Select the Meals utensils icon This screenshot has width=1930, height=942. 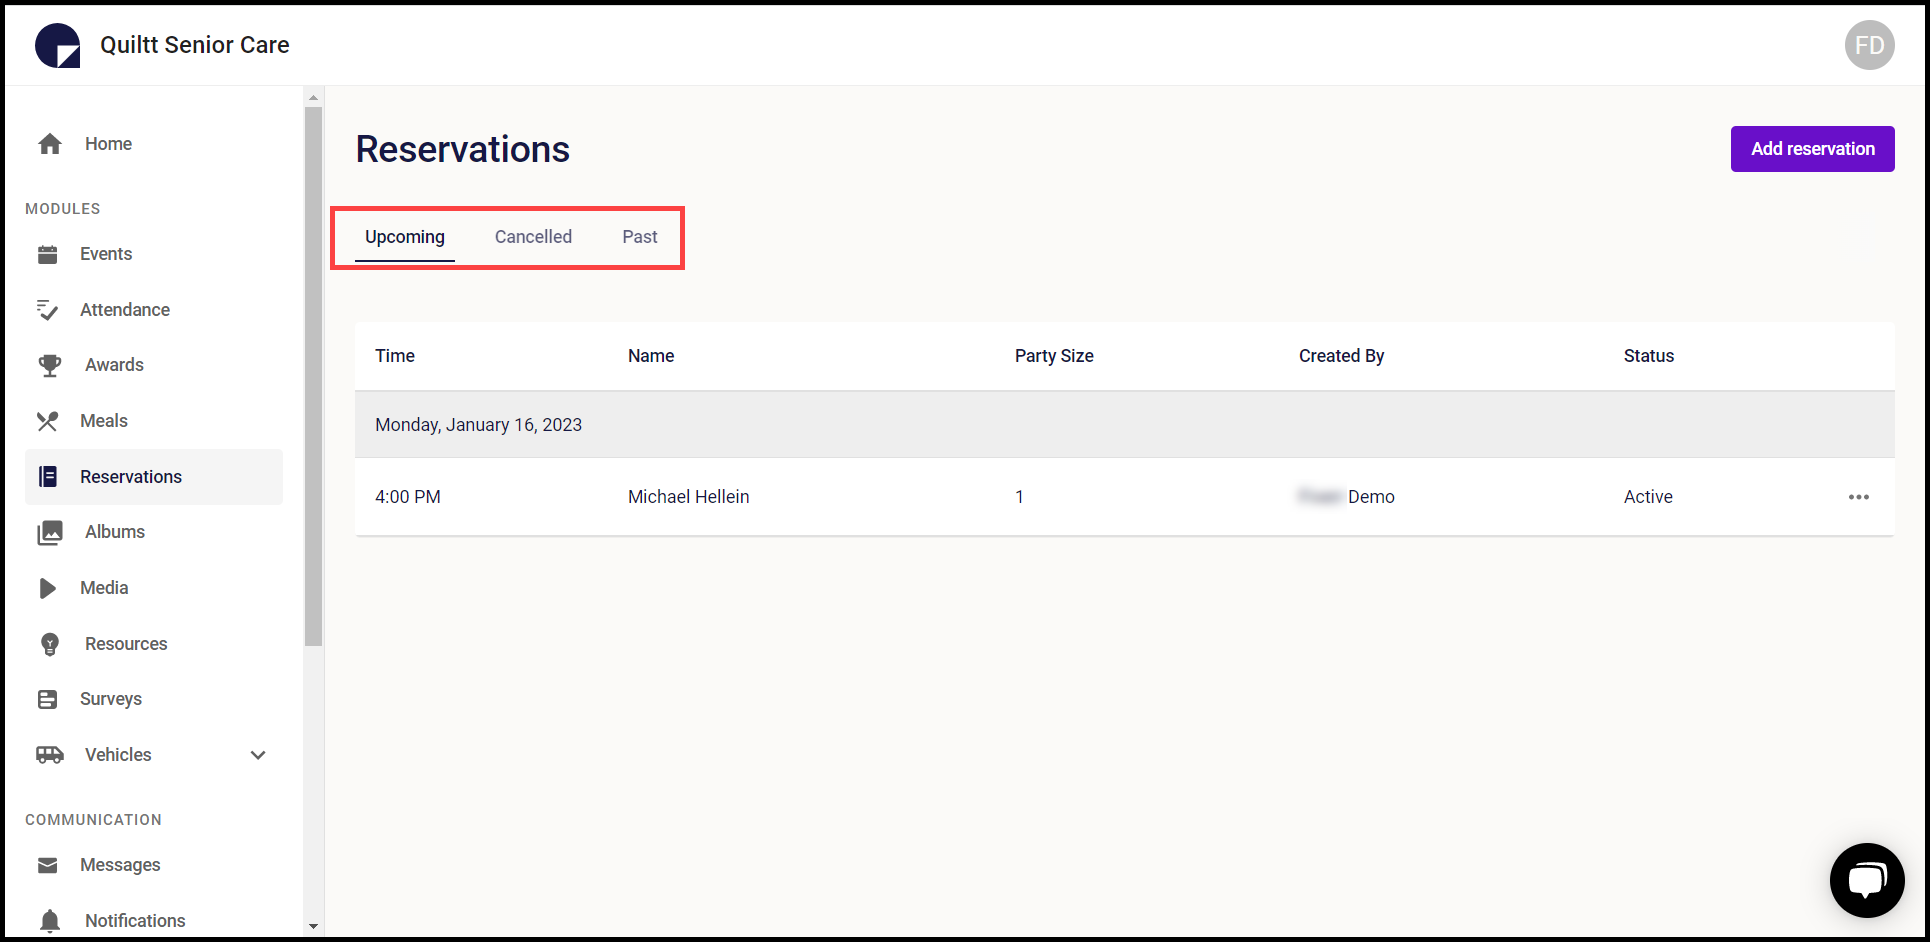[48, 420]
